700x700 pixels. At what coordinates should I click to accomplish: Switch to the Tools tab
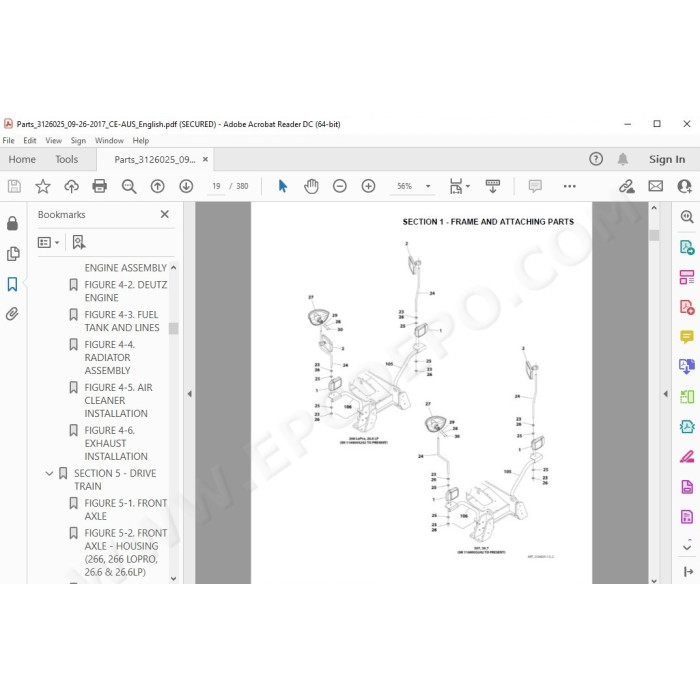click(67, 159)
